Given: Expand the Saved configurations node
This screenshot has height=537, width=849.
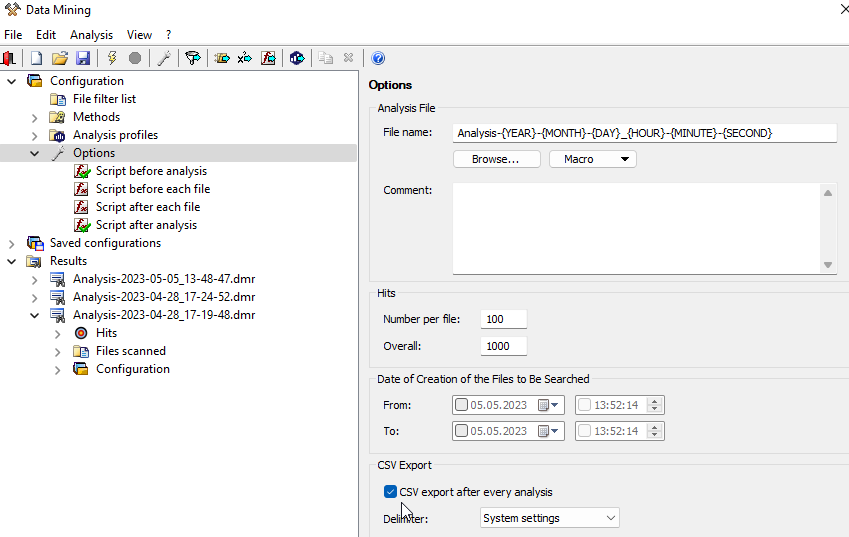Looking at the screenshot, I should point(11,244).
